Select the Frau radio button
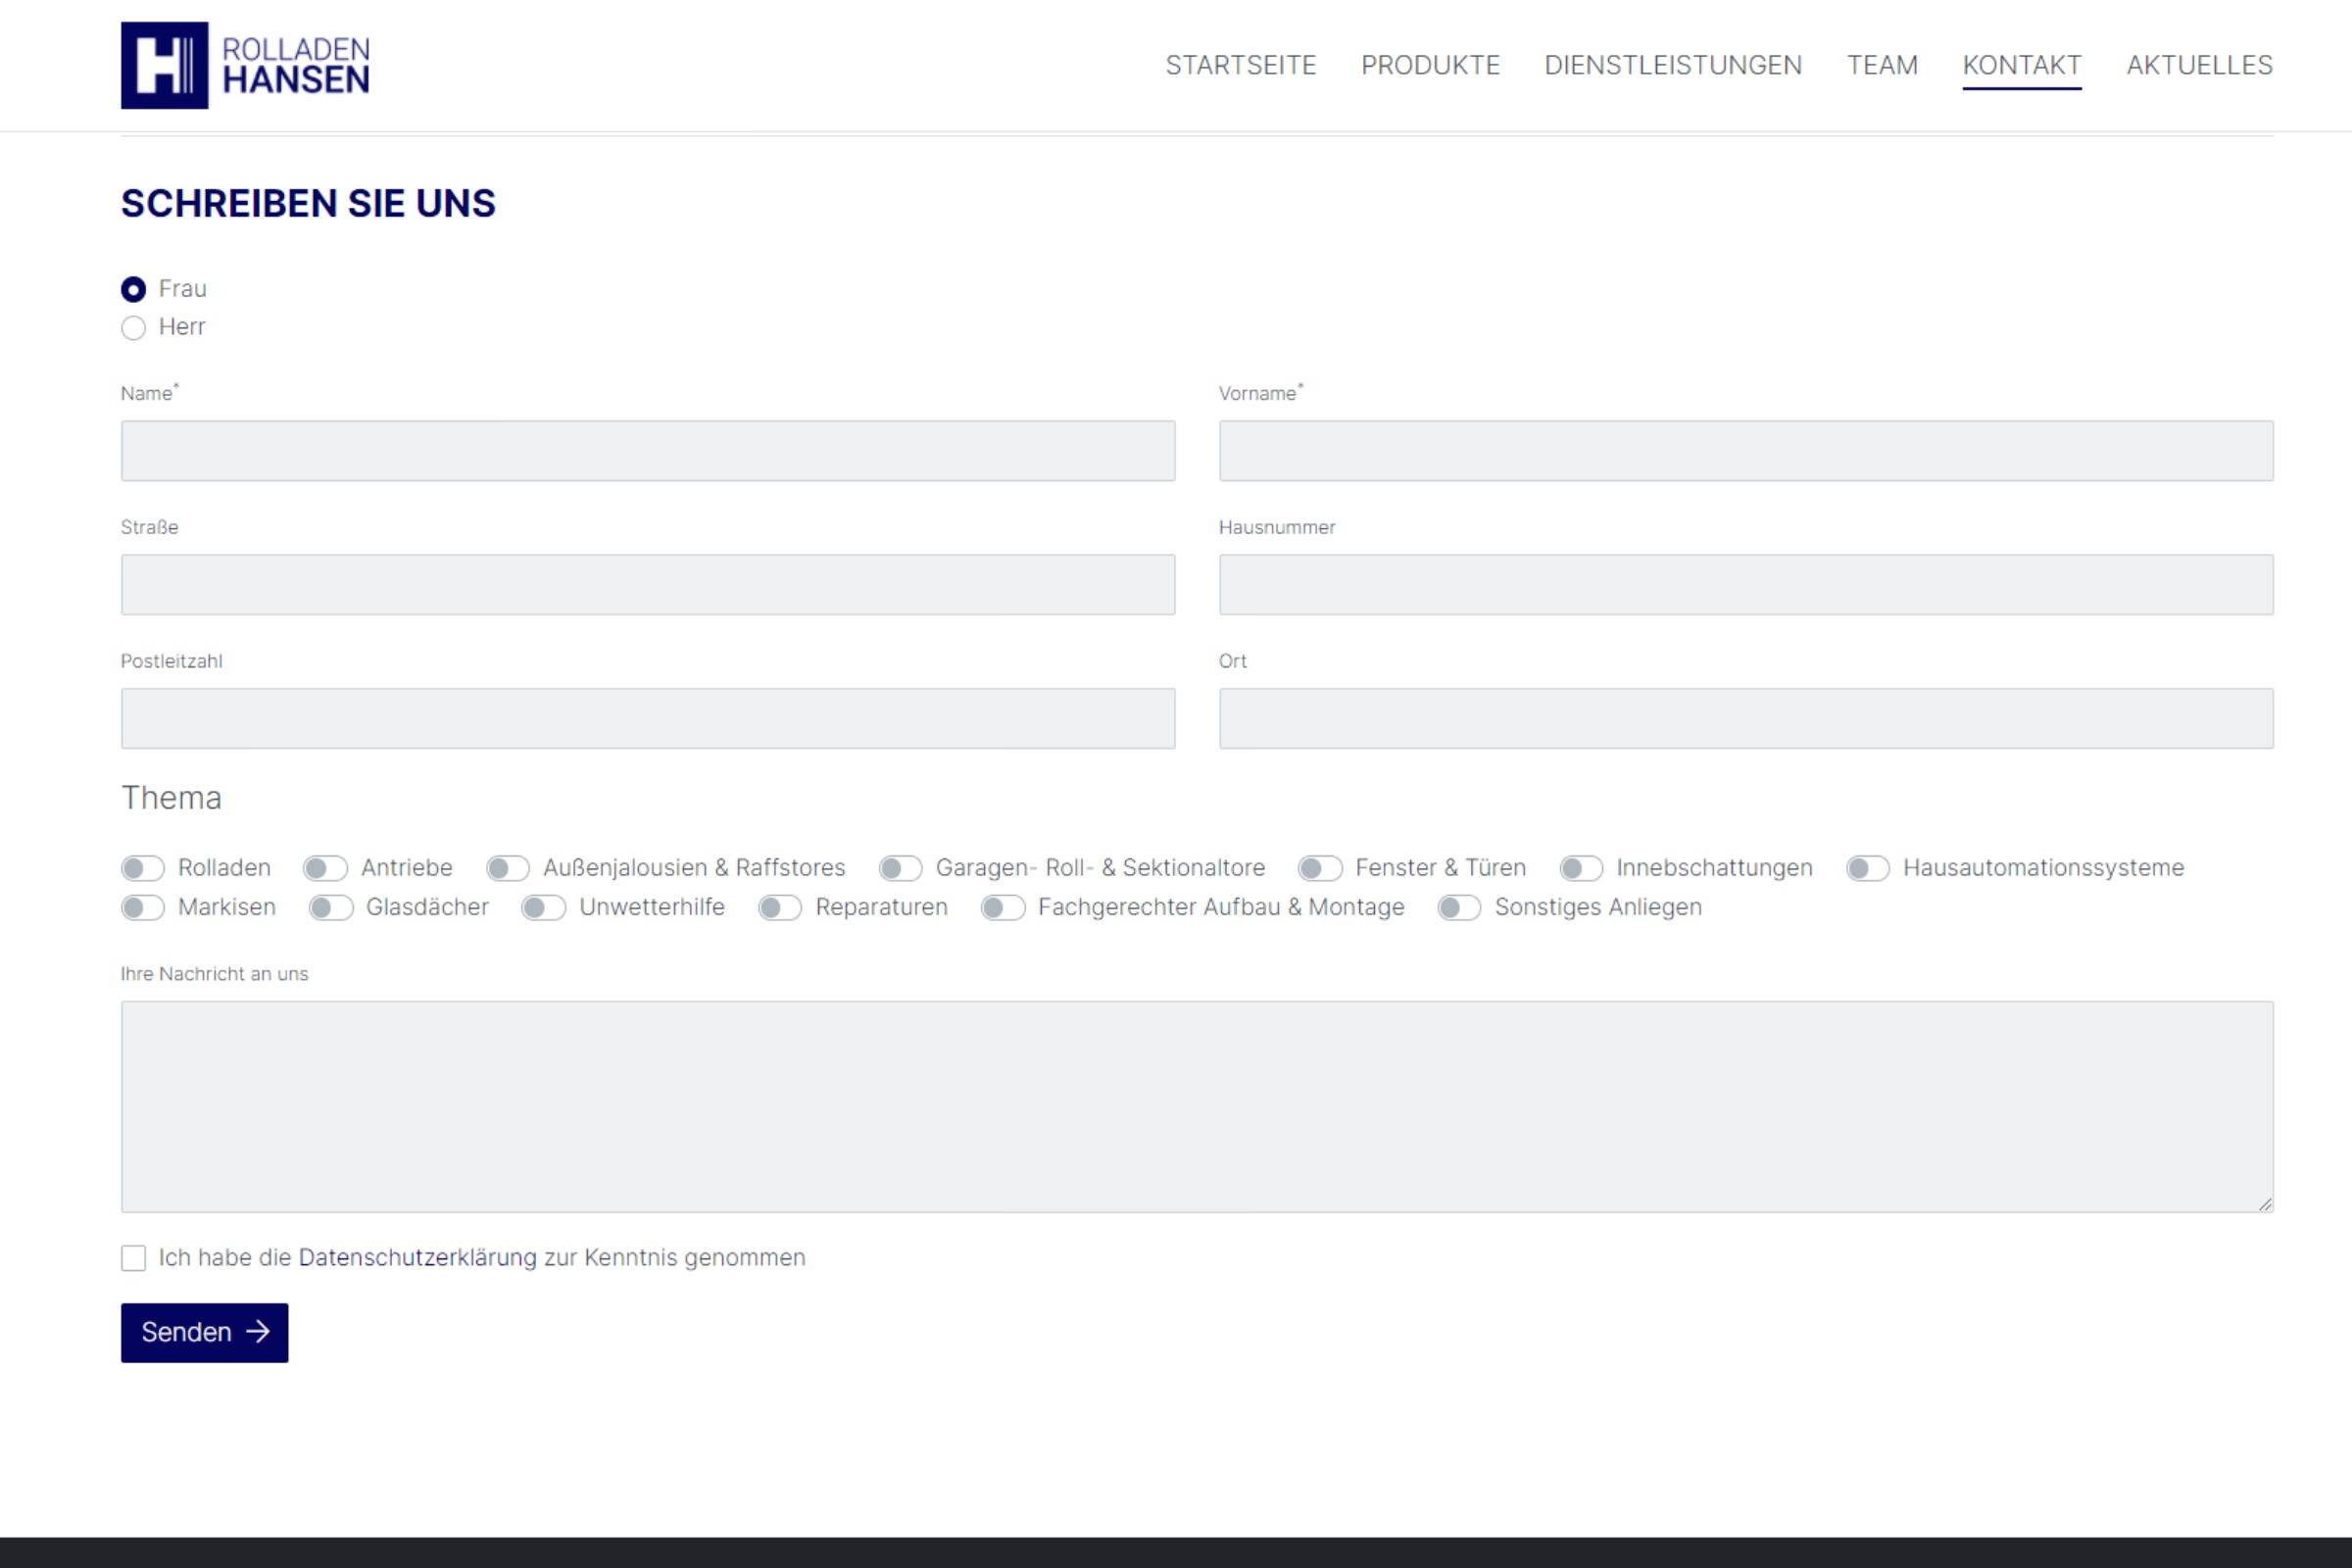 pos(133,289)
